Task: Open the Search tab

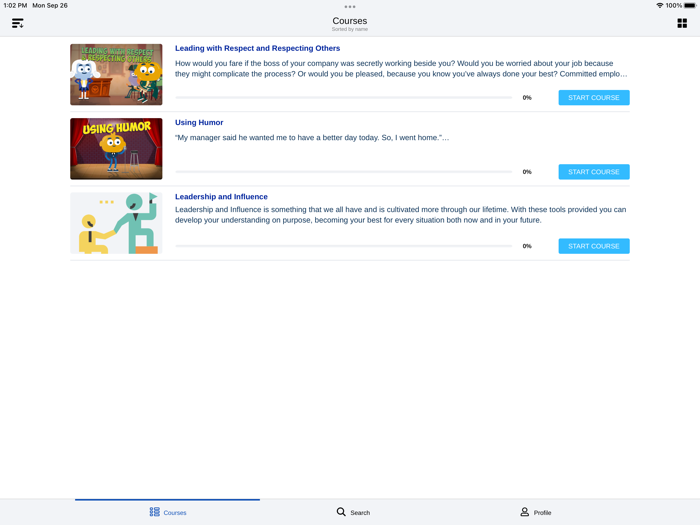Action: [353, 512]
